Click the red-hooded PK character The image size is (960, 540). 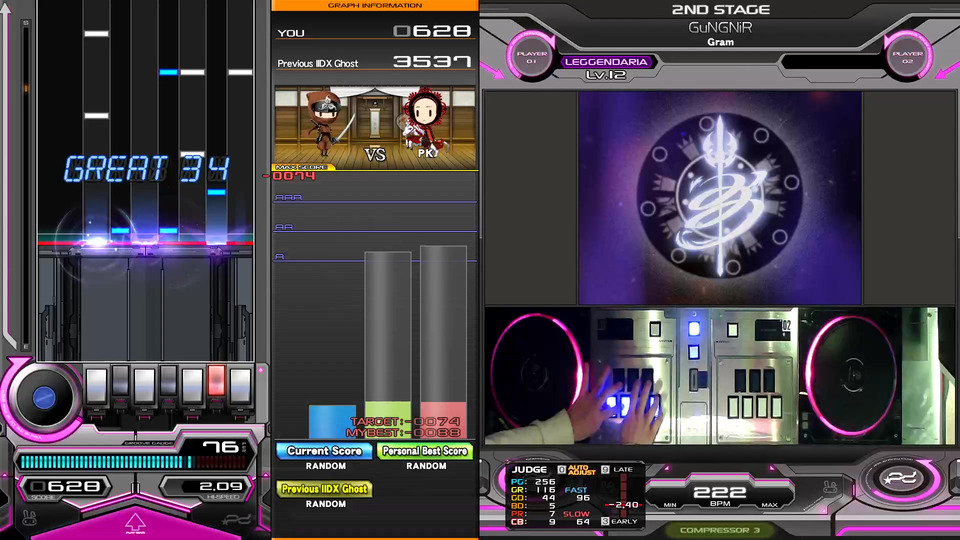tap(424, 122)
